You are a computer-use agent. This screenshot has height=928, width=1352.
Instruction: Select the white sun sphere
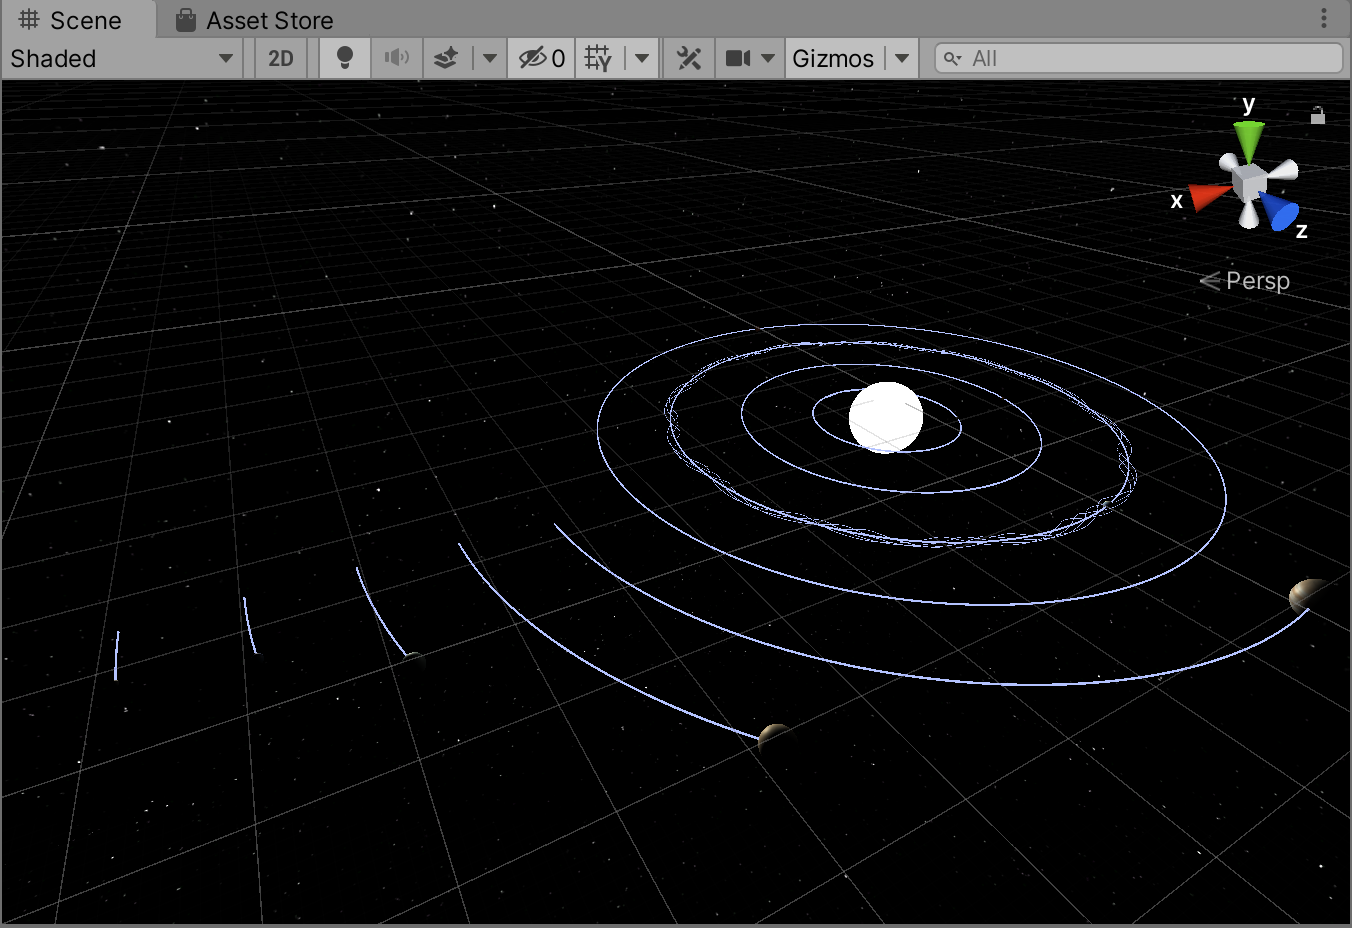886,417
